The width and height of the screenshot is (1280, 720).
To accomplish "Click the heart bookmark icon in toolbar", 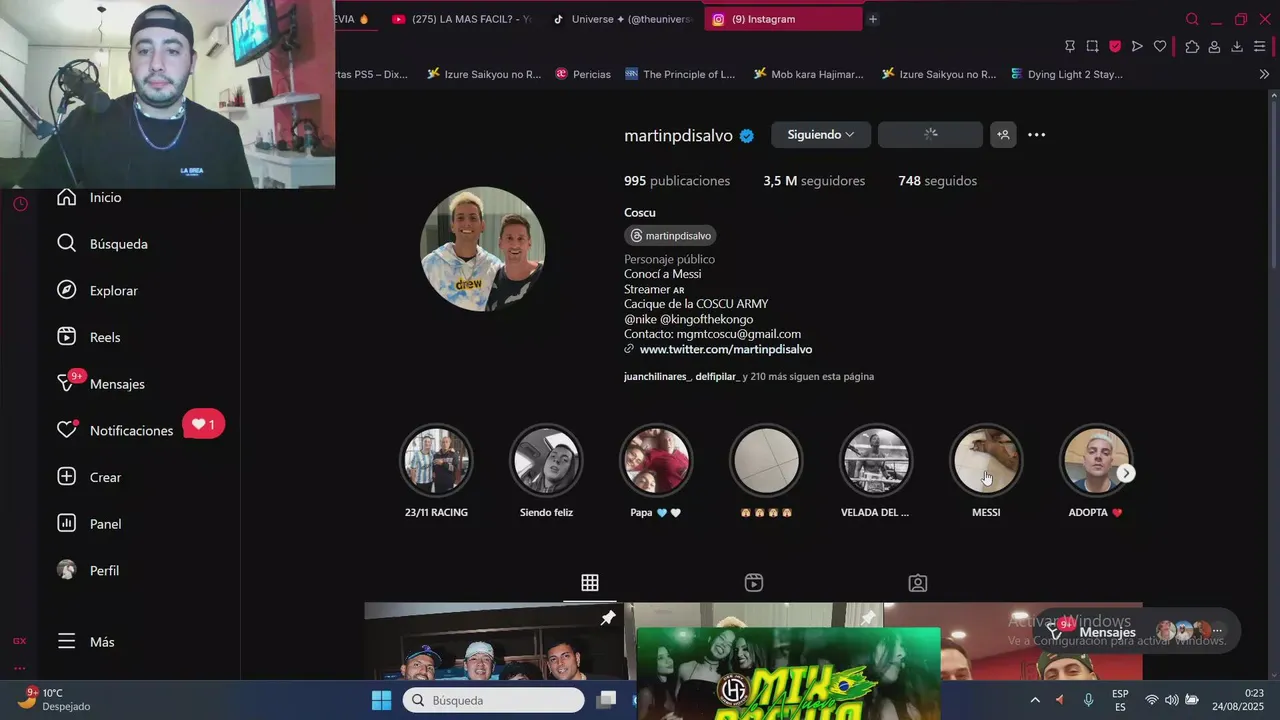I will (1160, 46).
